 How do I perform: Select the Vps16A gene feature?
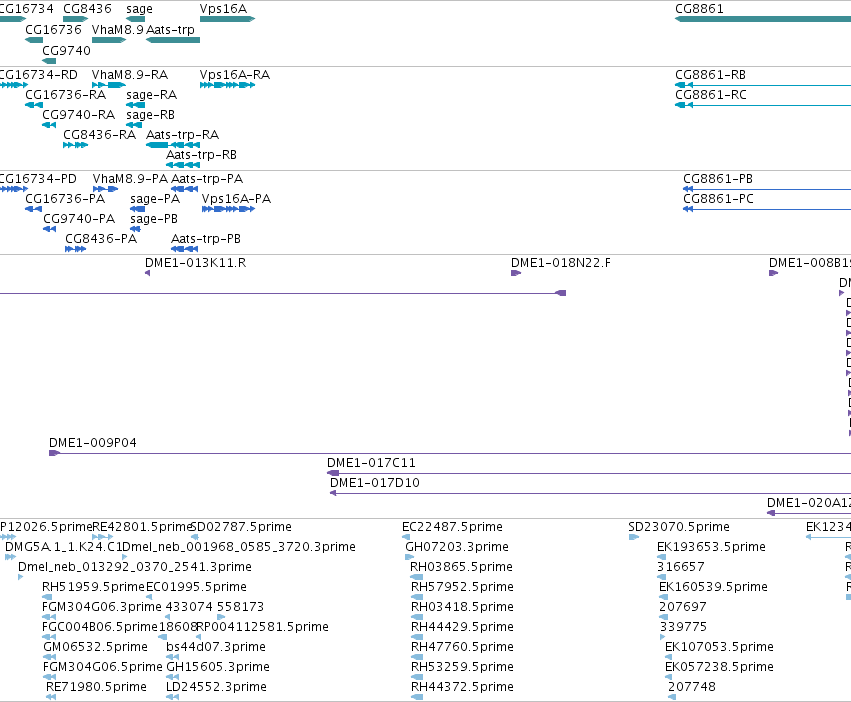pyautogui.click(x=227, y=19)
